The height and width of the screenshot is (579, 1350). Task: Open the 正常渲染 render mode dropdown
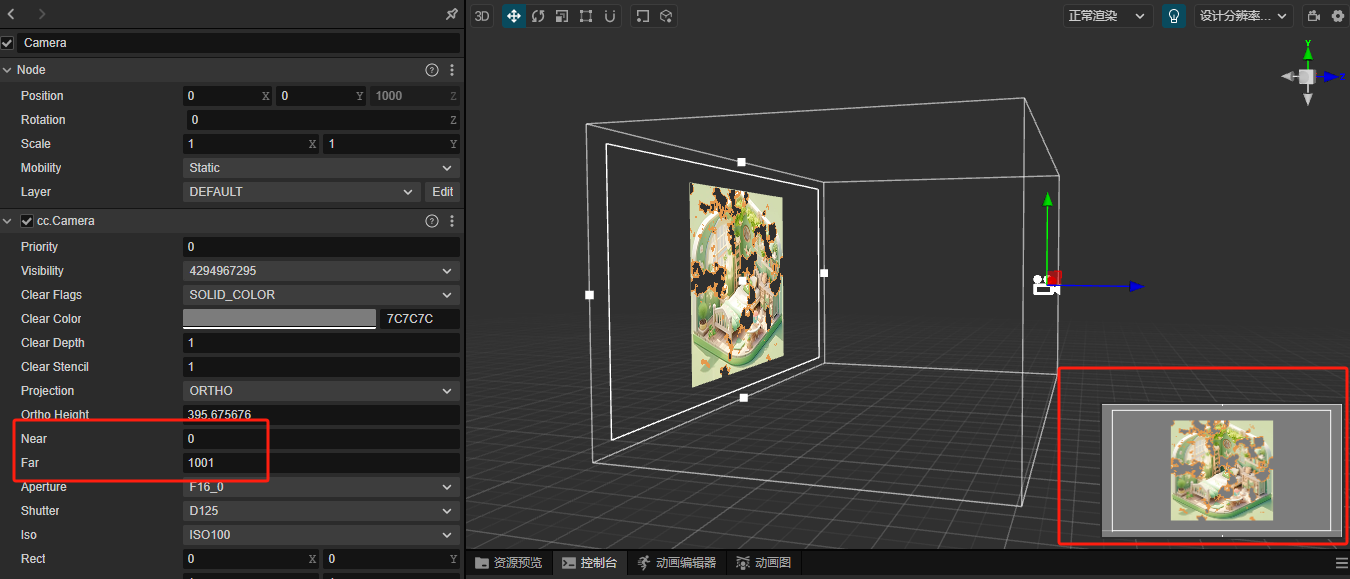click(1107, 16)
